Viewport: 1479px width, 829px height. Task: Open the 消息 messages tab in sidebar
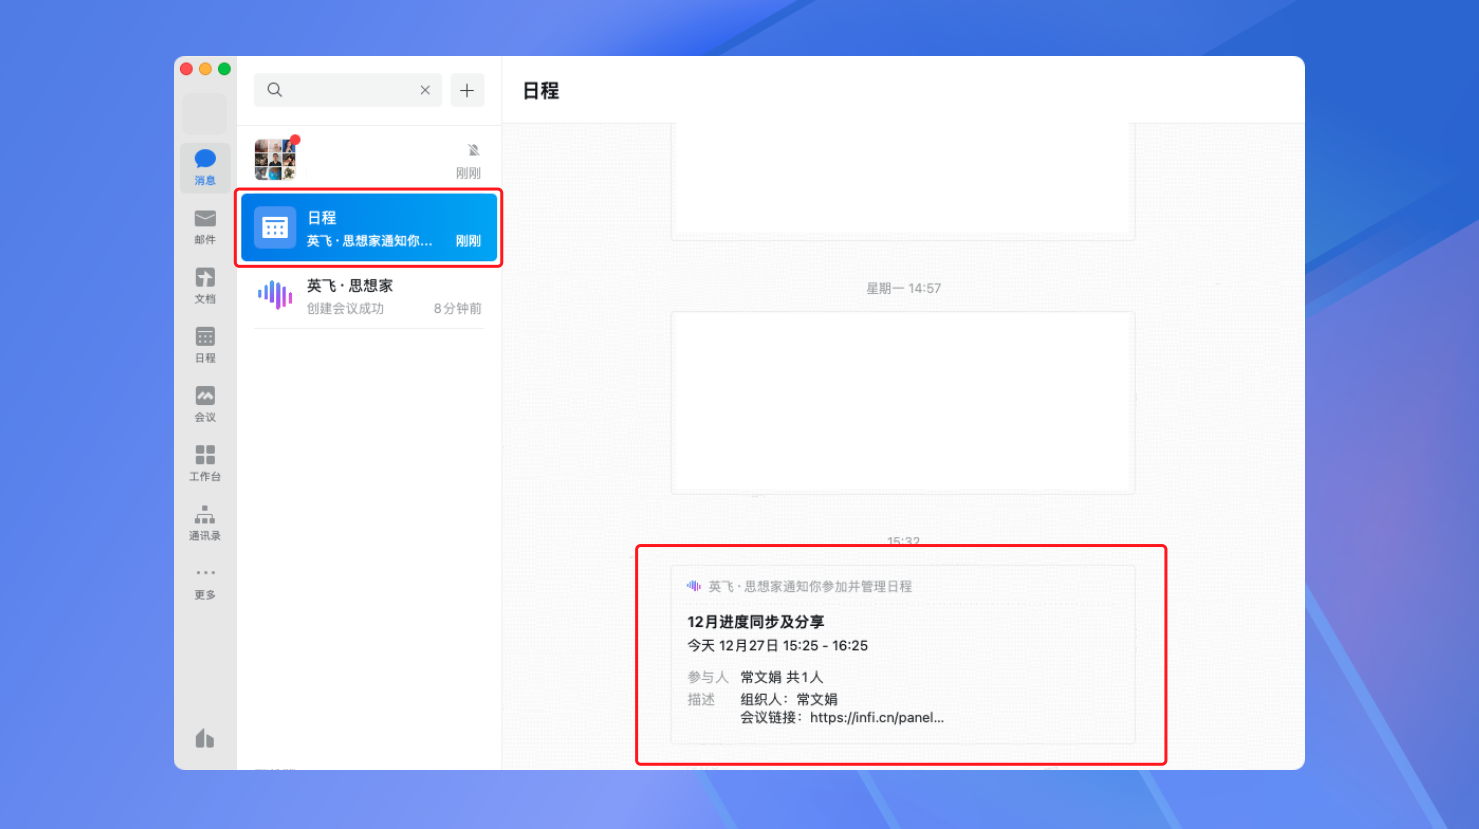(205, 167)
